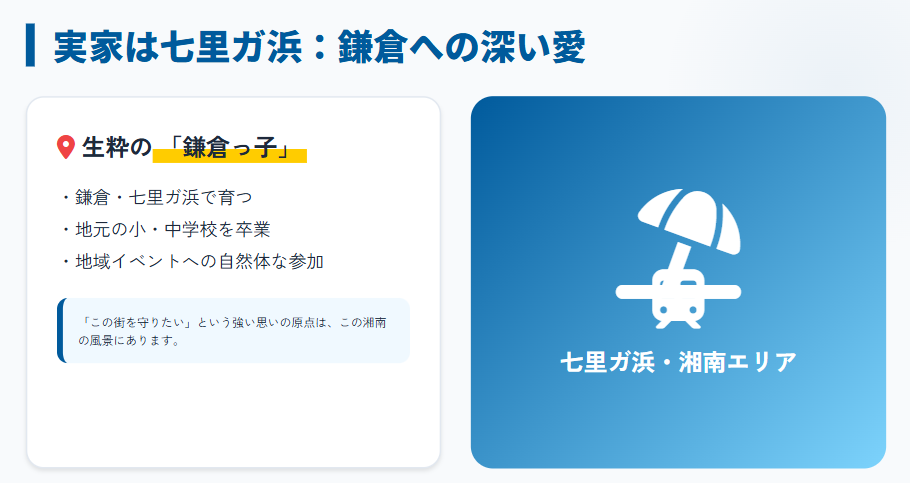Click the train icon under the umbrella
Image resolution: width=910 pixels, height=483 pixels.
[x=678, y=300]
